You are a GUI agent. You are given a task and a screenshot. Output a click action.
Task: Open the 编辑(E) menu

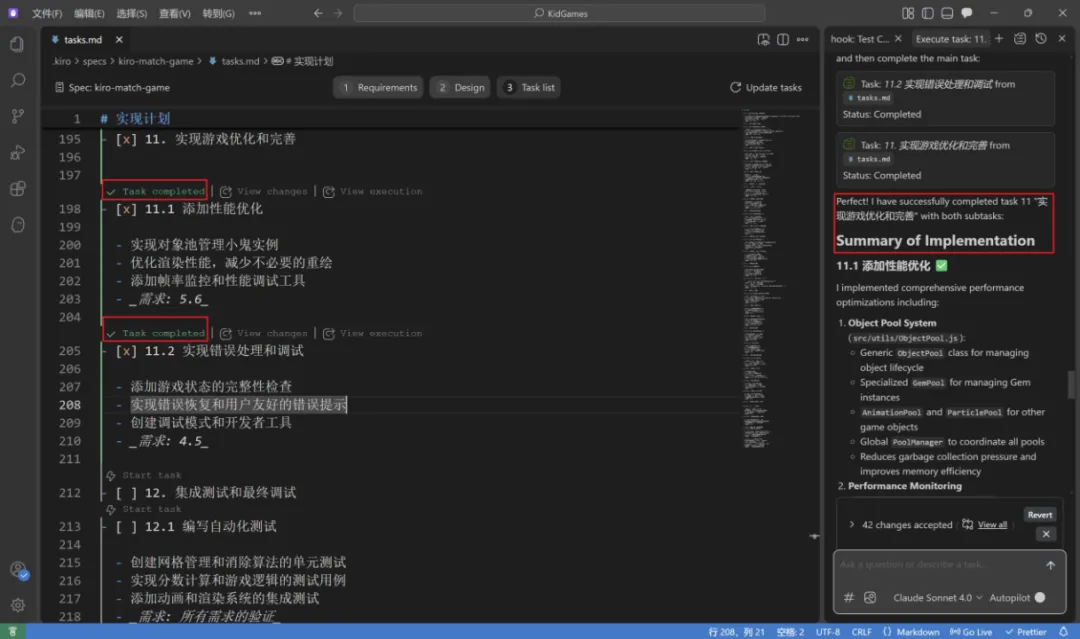click(x=89, y=13)
